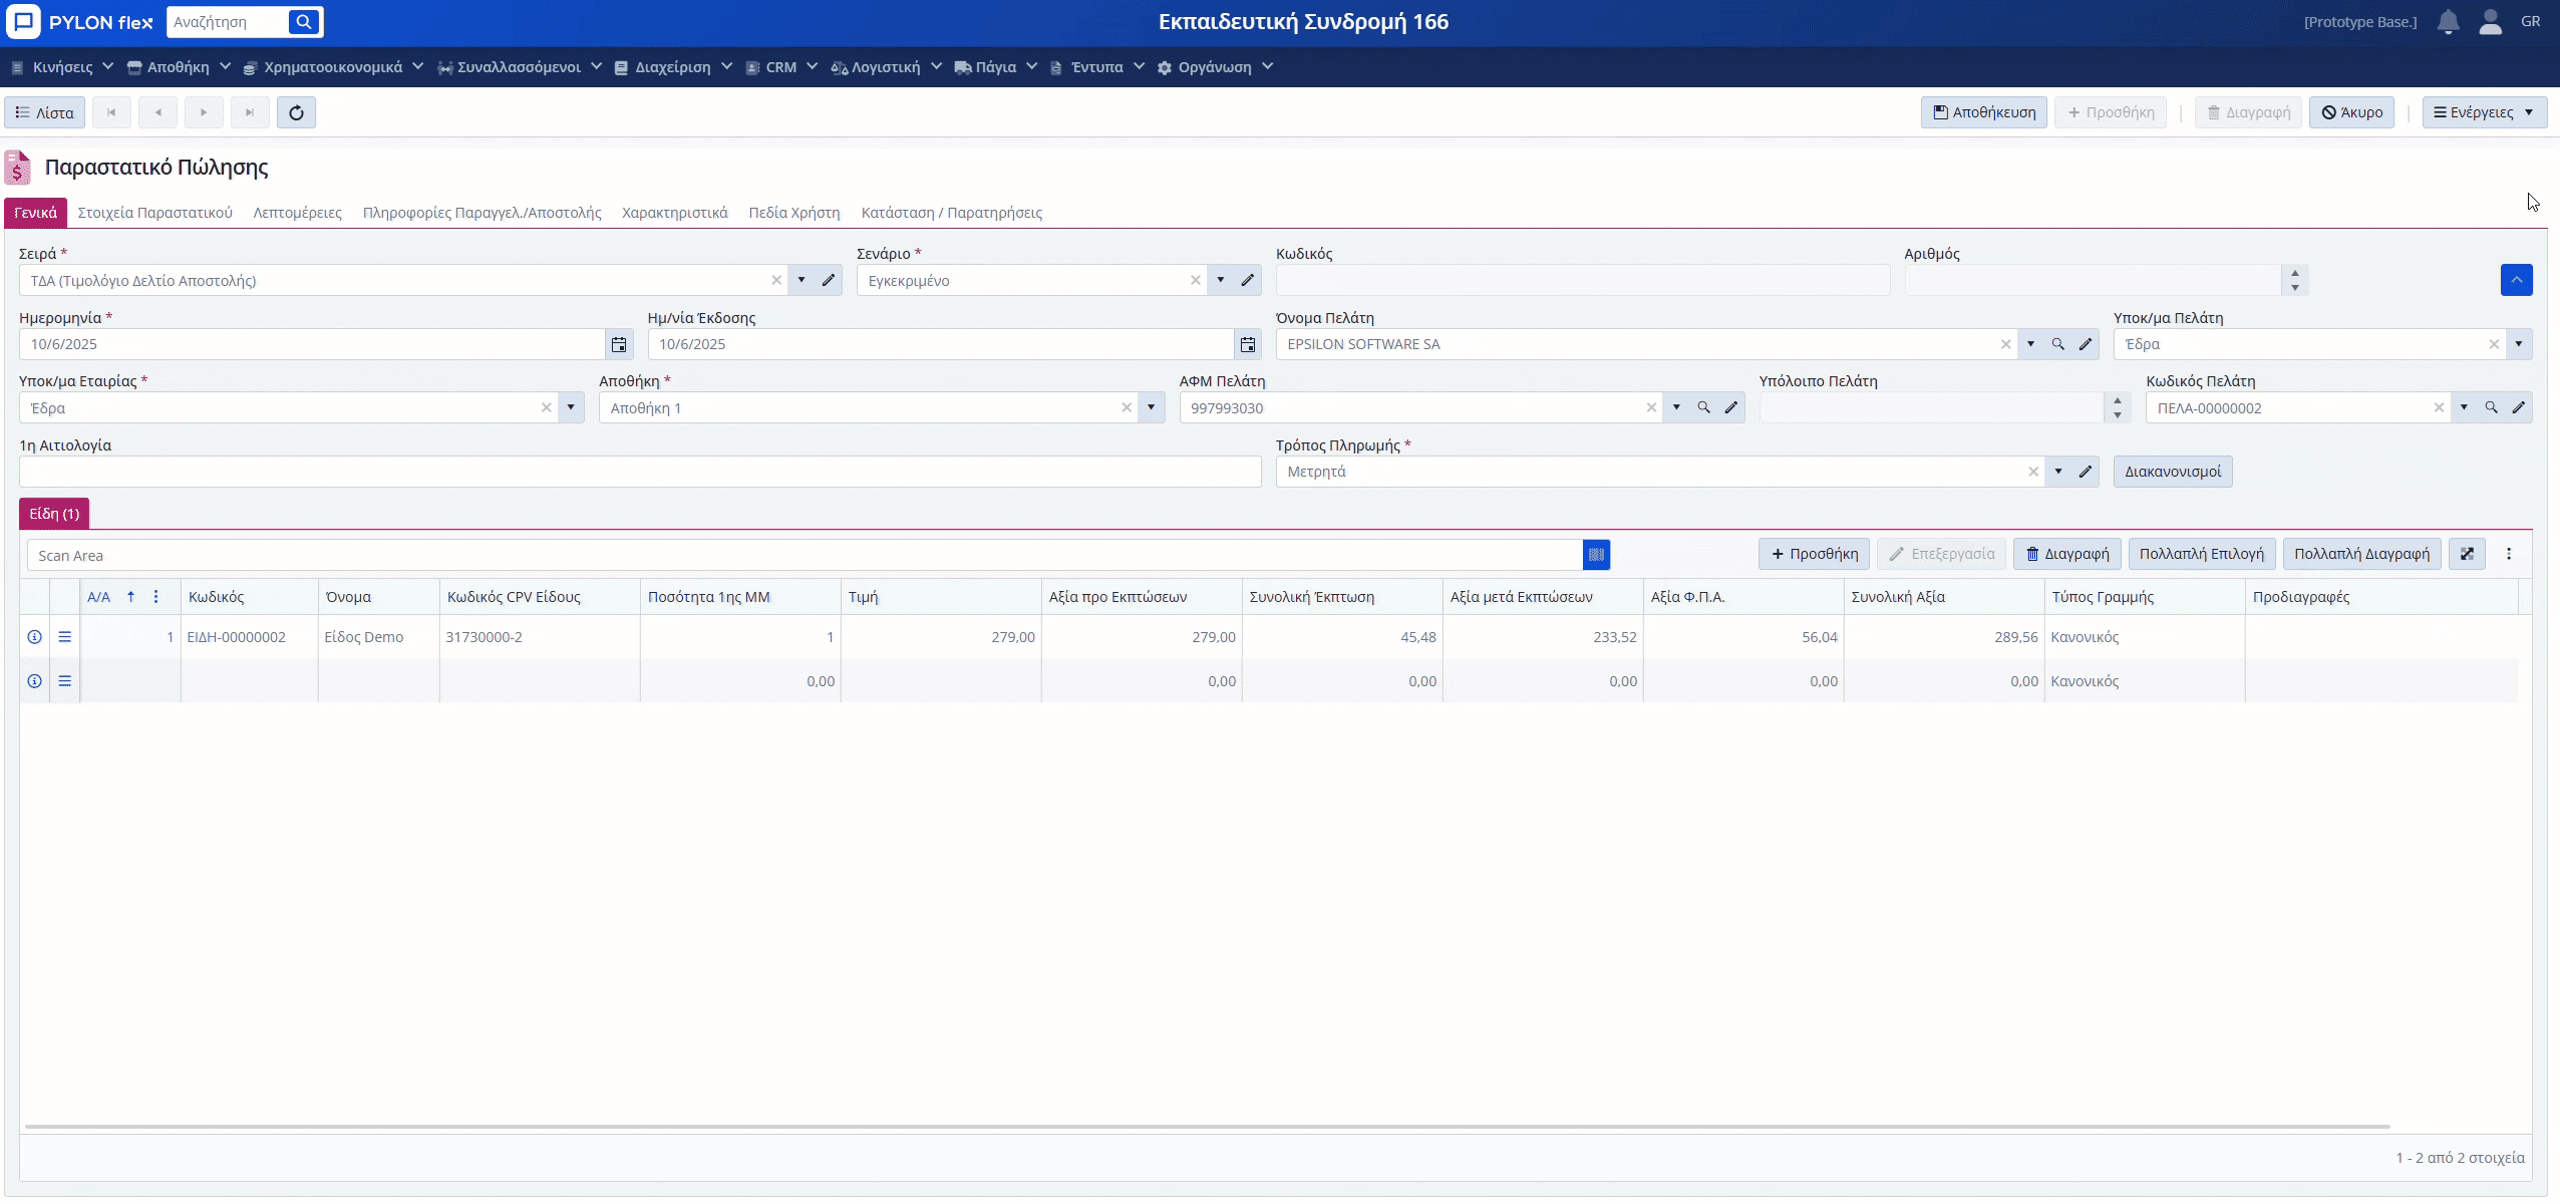Search Κωδικός Πελάτη with magnifier icon
The height and width of the screenshot is (1204, 2560).
tap(2491, 408)
